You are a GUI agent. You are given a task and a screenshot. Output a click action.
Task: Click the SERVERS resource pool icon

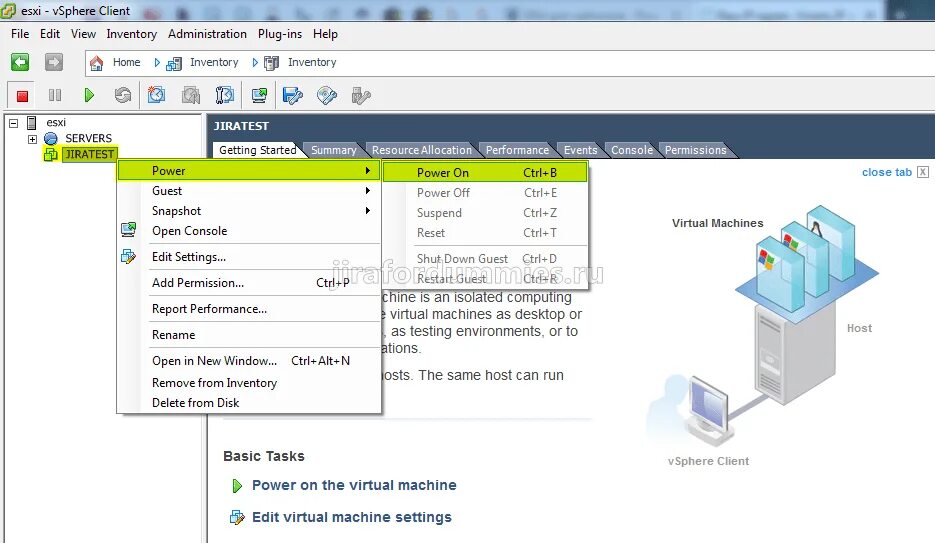(51, 138)
